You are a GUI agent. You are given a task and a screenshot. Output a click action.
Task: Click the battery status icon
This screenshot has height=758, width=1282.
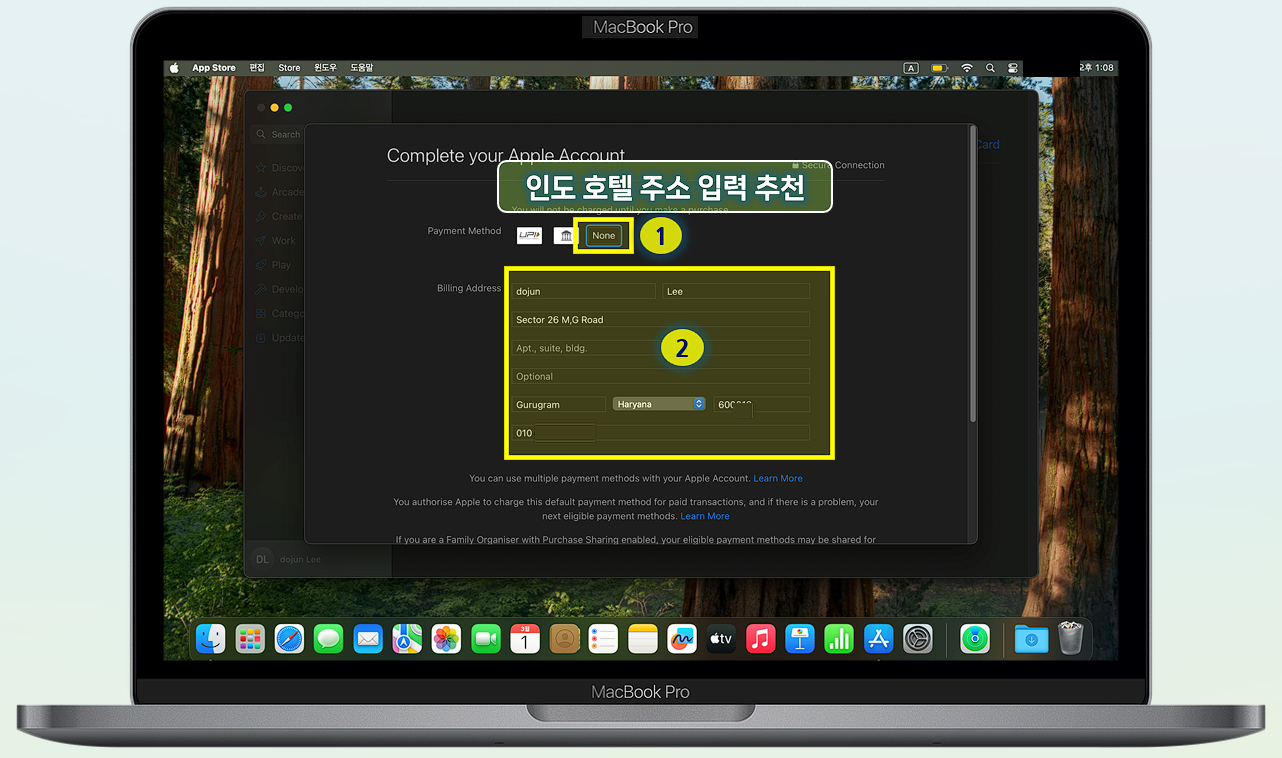point(939,68)
